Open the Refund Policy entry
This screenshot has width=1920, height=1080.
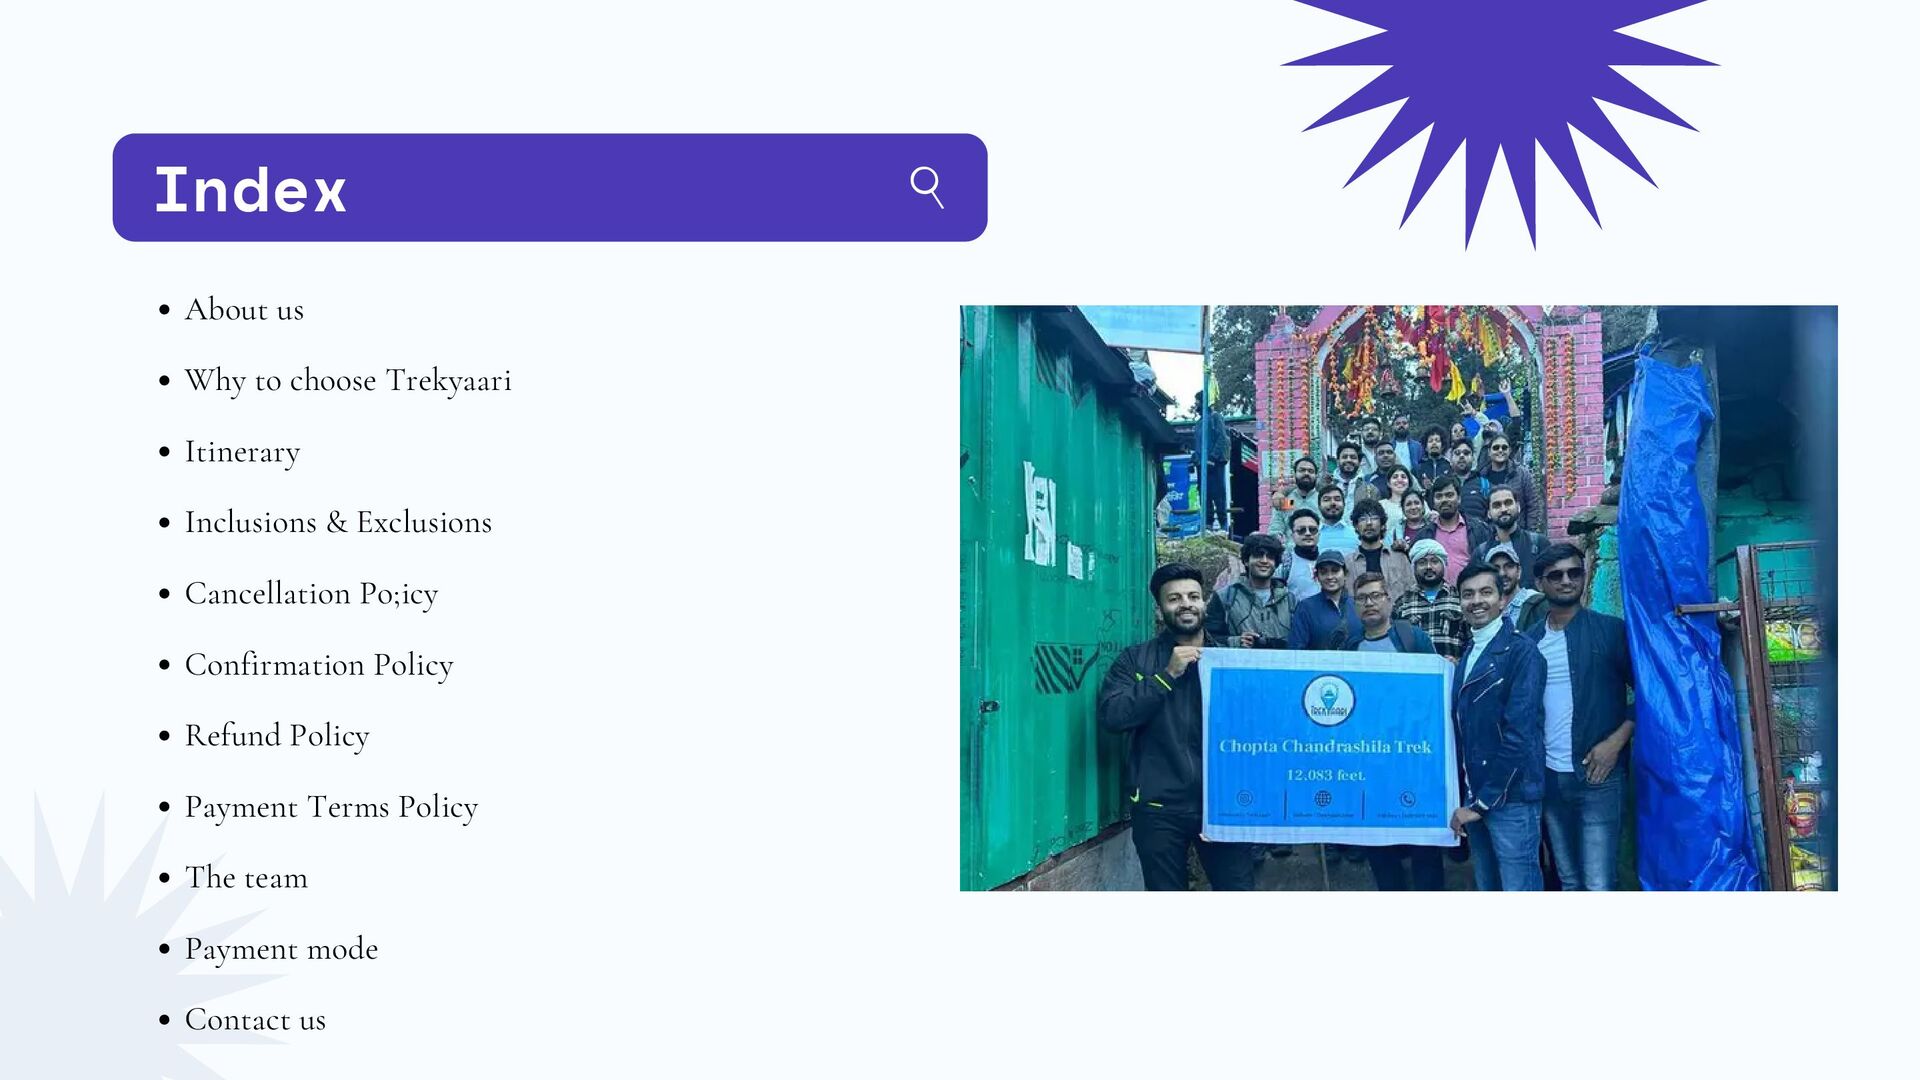point(277,736)
